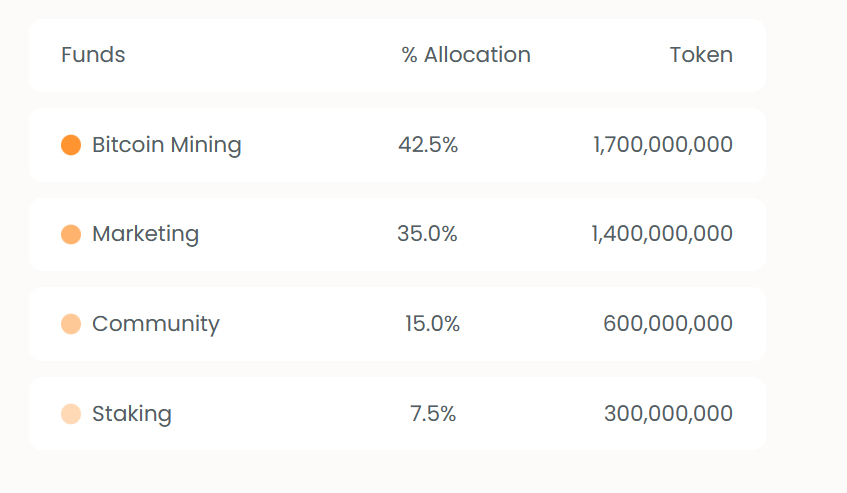Select the 1,400,000,000 token amount
Viewport: 847px width, 493px height.
662,234
